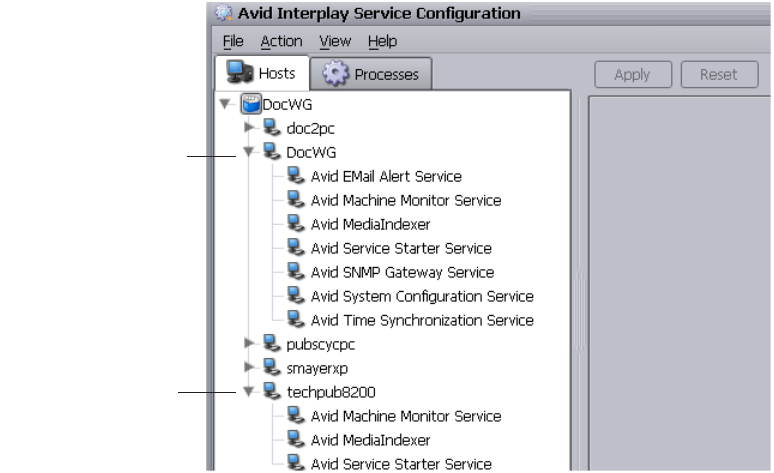Select Avid Service Starter Service under DocWG
Image resolution: width=774 pixels, height=473 pixels.
[x=401, y=248]
